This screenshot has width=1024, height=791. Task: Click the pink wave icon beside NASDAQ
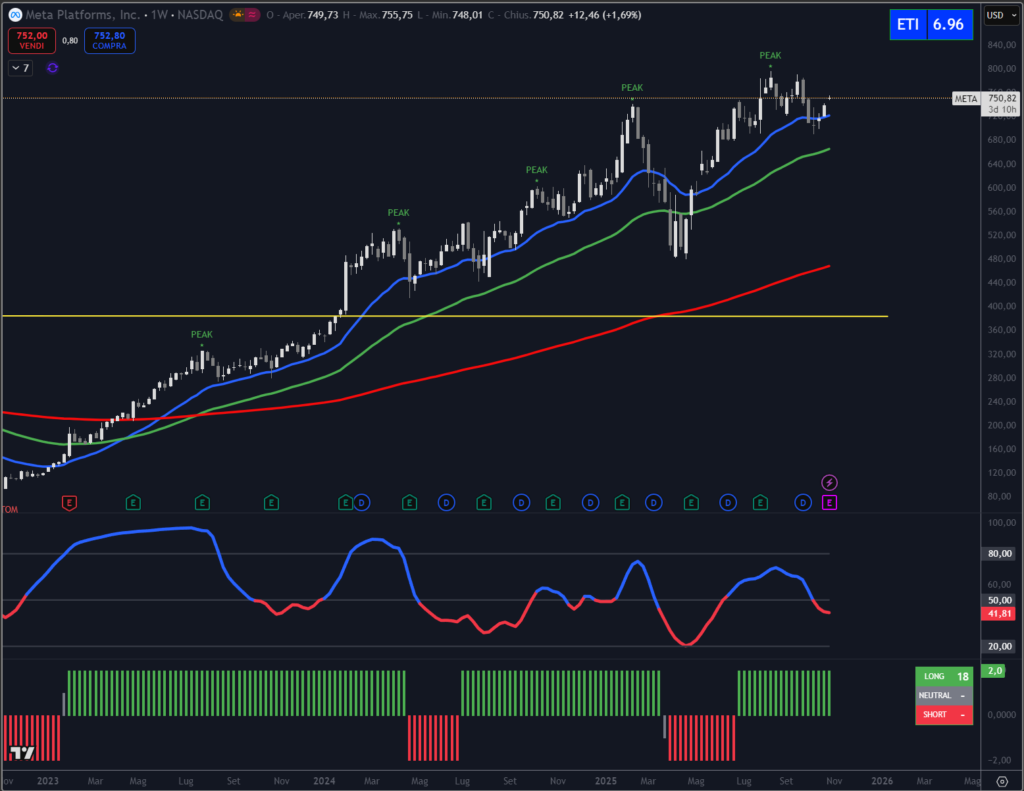tap(253, 15)
